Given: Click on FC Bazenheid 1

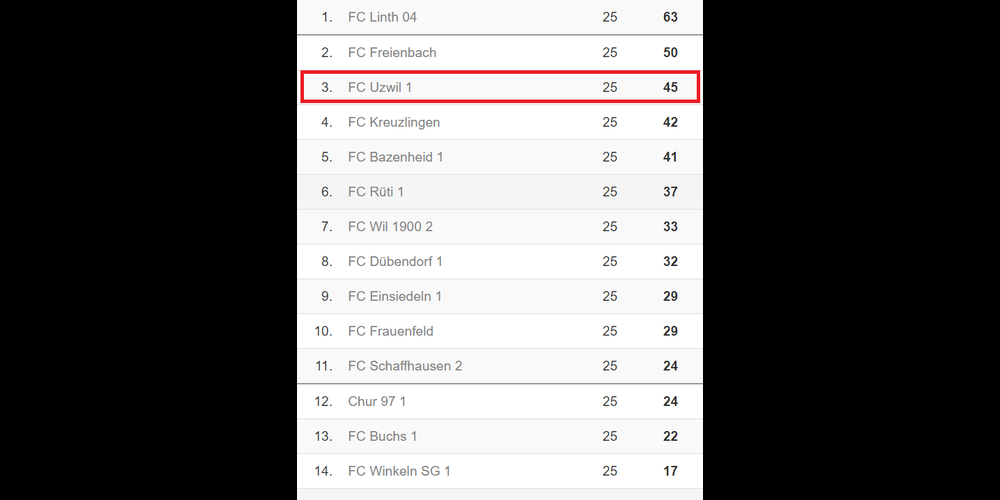Looking at the screenshot, I should point(395,157).
